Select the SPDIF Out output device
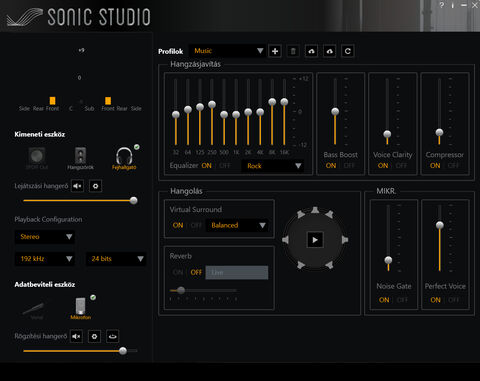Screen dimensions: 480x381 tap(37, 158)
